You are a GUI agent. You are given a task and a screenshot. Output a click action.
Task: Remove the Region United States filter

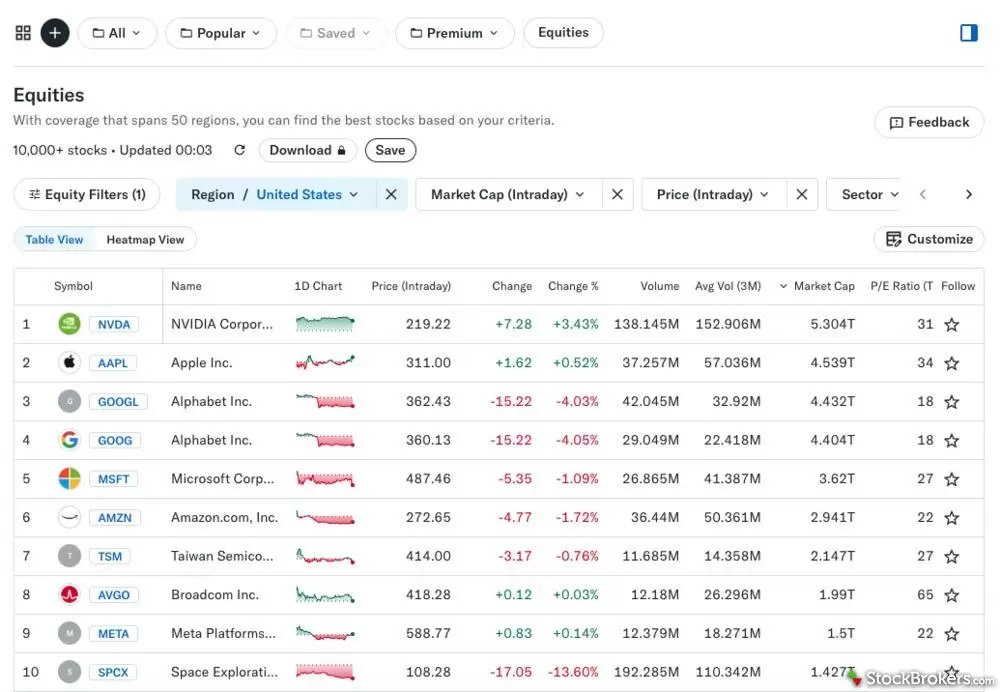391,195
